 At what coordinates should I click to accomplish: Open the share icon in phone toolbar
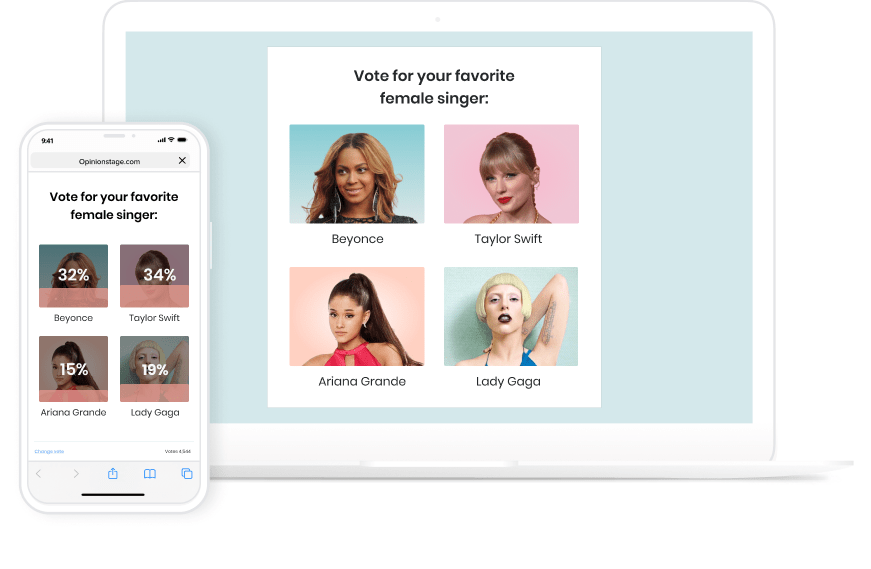(113, 474)
